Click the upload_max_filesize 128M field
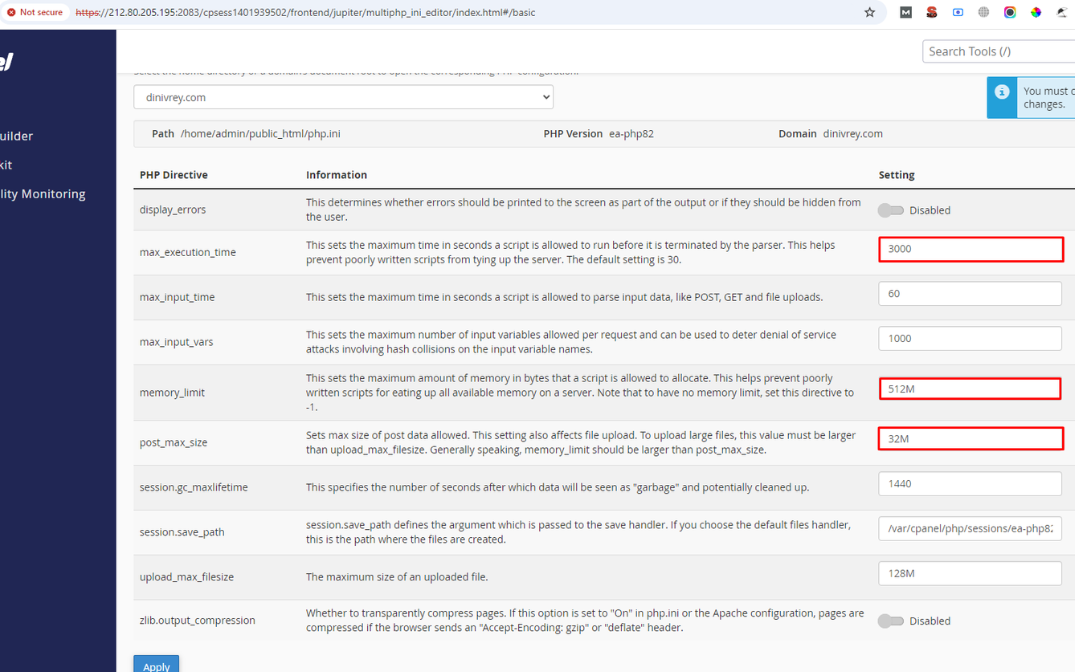This screenshot has height=672, width=1075. point(969,573)
